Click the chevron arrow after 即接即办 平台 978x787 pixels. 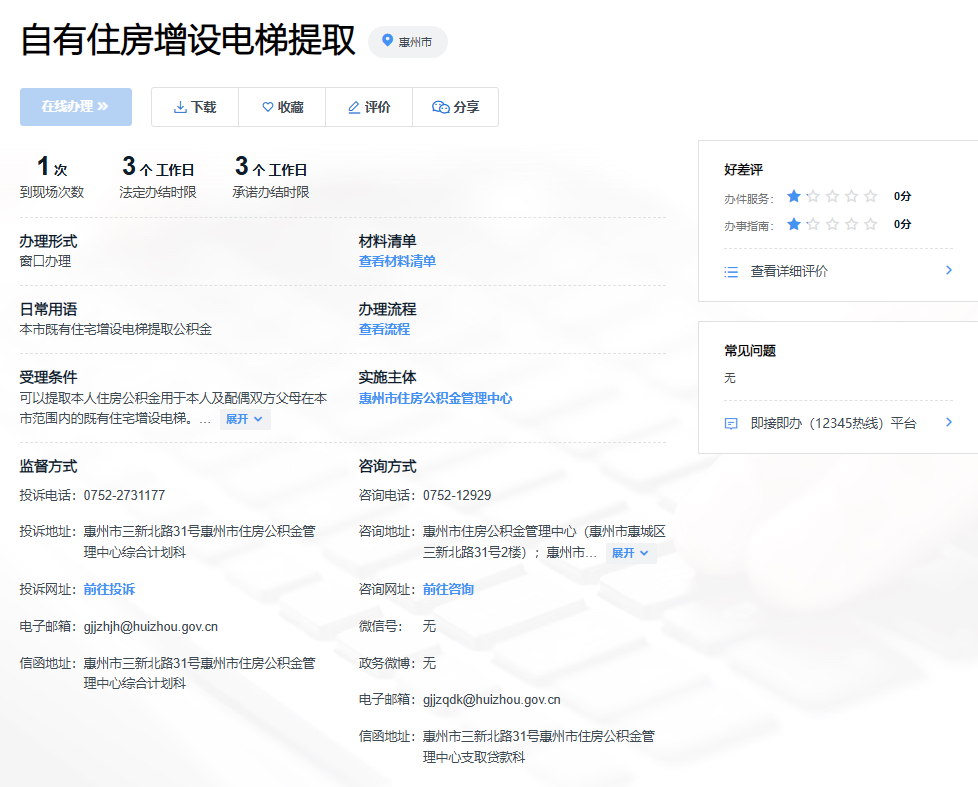point(949,422)
